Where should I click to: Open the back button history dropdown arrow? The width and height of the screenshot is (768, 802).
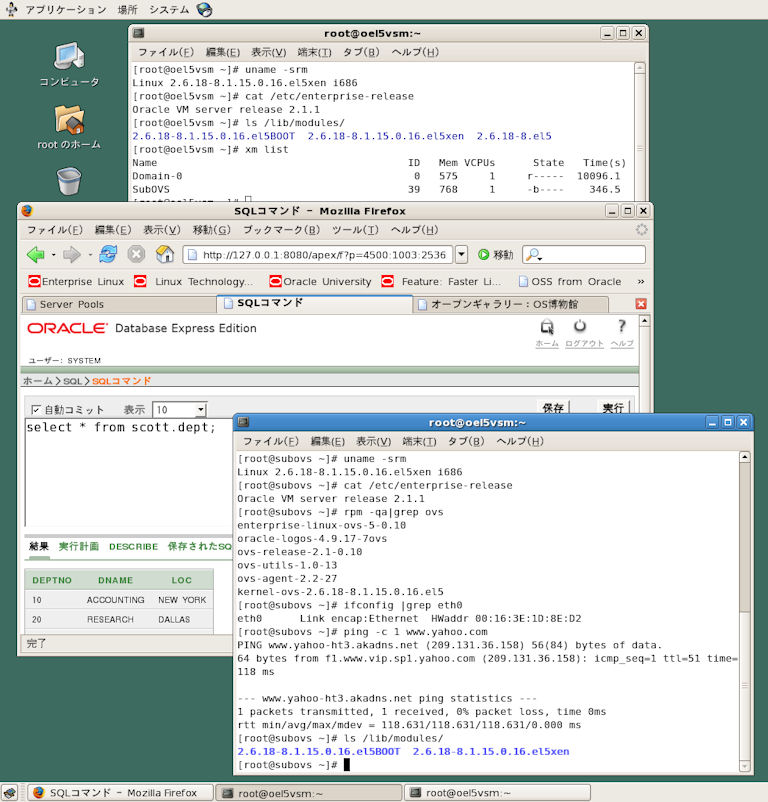(x=53, y=254)
